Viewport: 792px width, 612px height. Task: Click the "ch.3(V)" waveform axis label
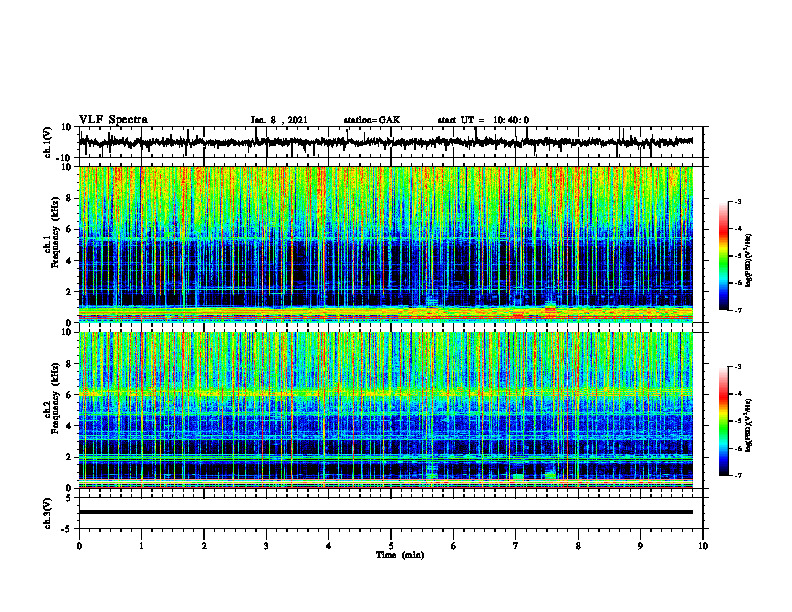tap(48, 513)
